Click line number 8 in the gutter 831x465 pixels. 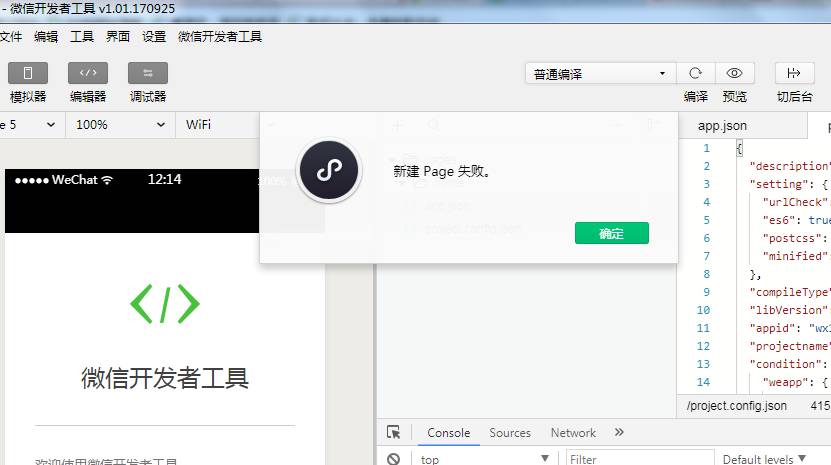(706, 274)
